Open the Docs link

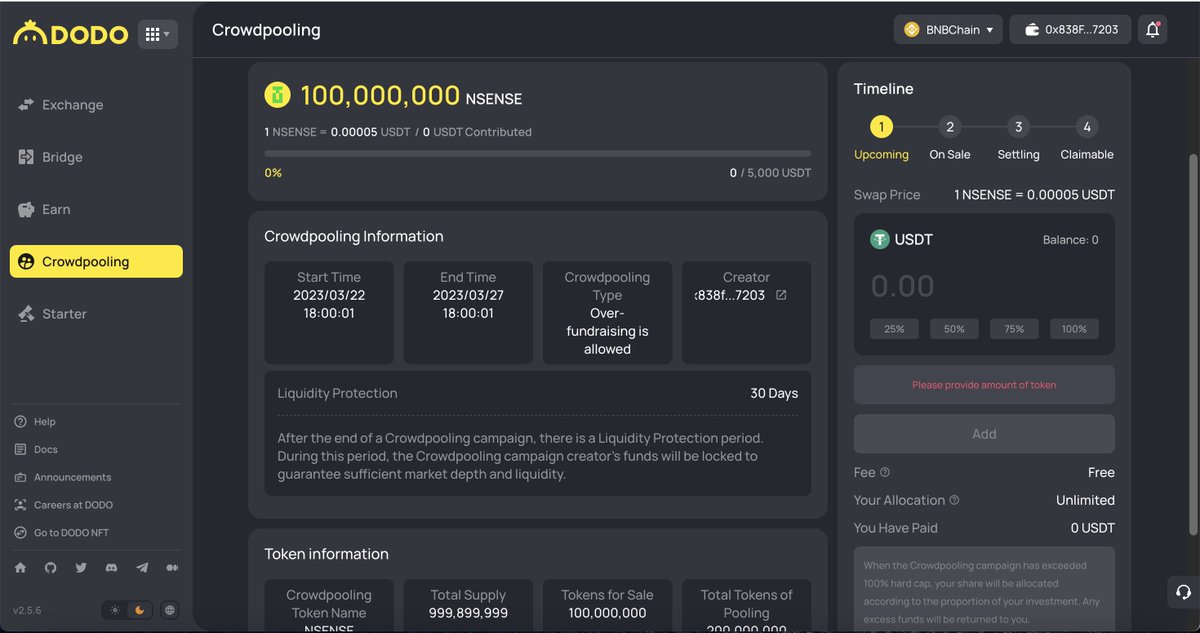click(46, 450)
